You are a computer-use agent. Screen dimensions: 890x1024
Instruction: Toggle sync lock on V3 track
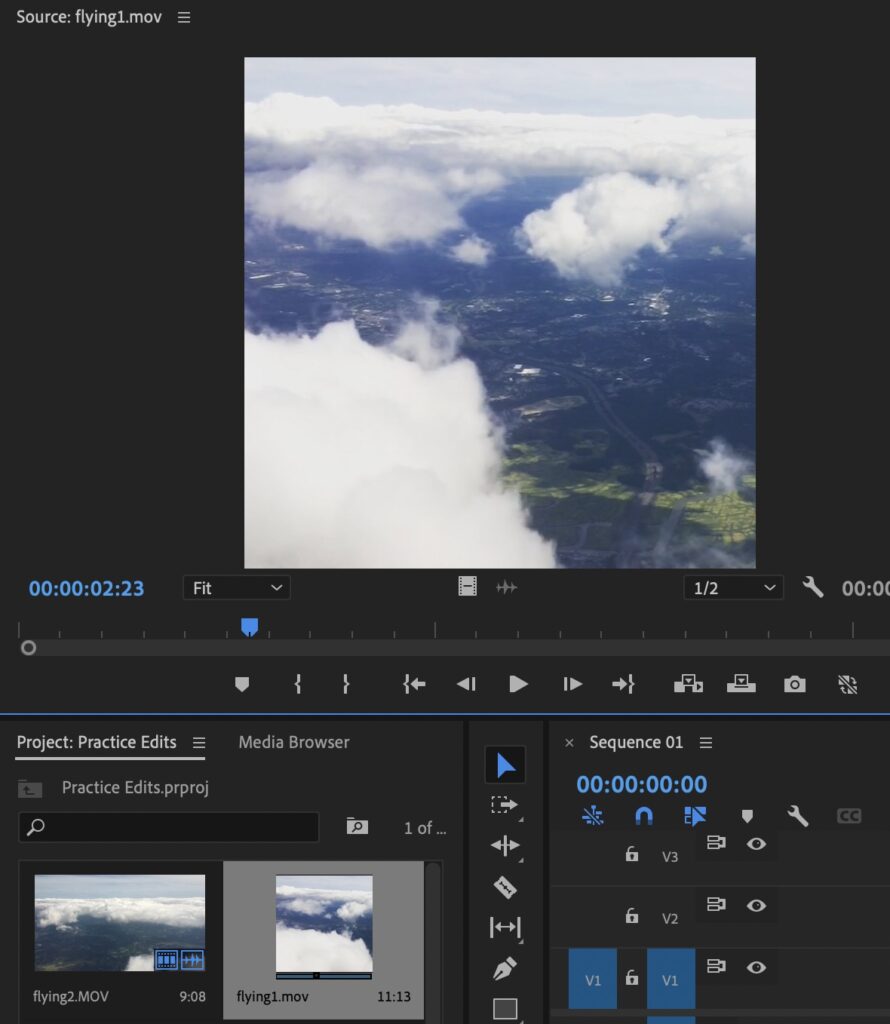coord(716,843)
